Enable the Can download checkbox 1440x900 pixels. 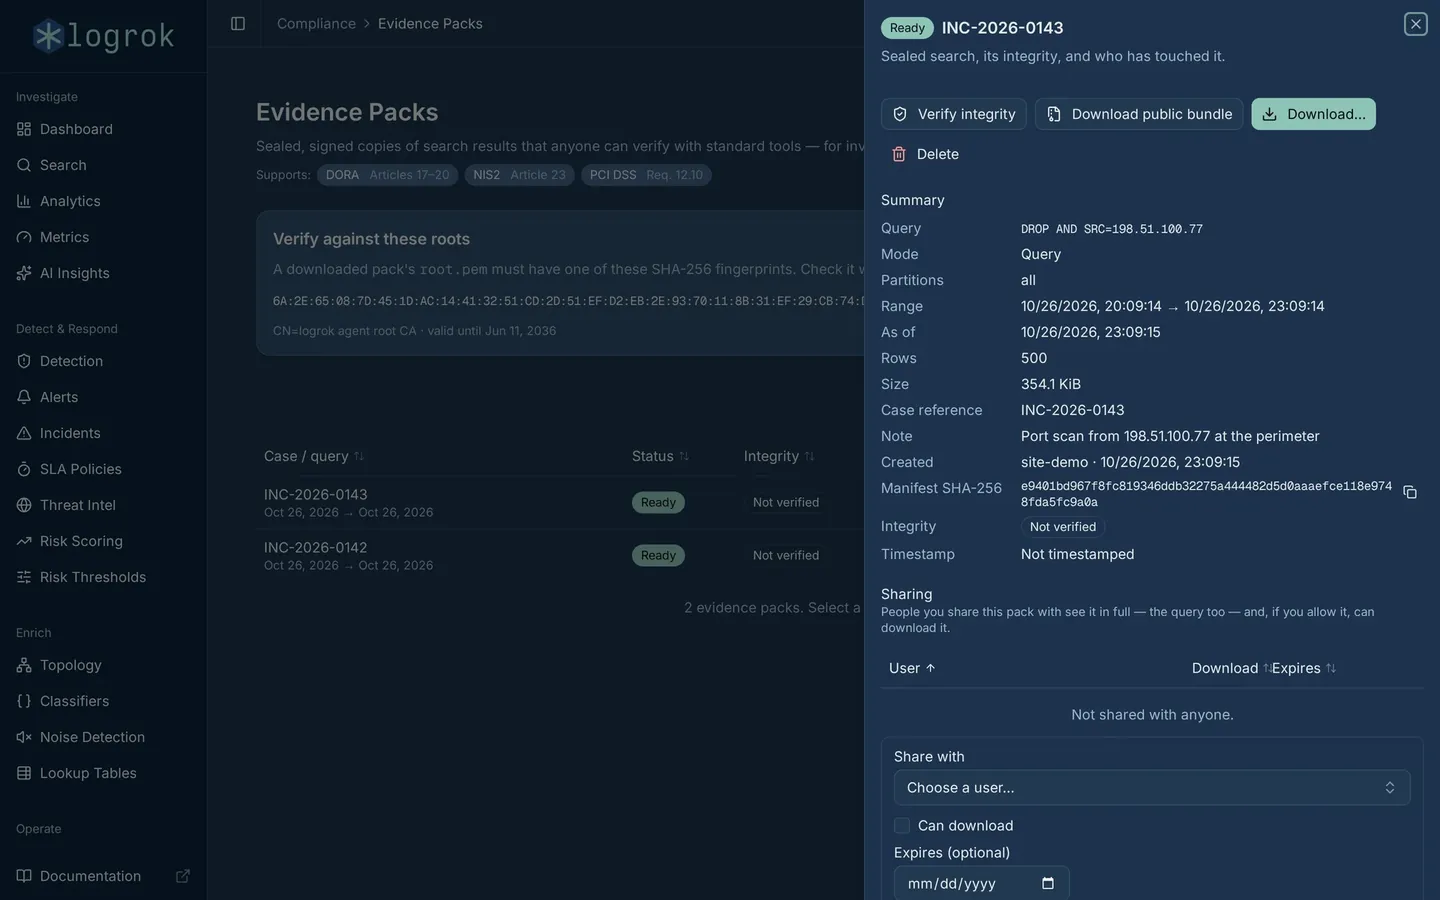tap(902, 826)
